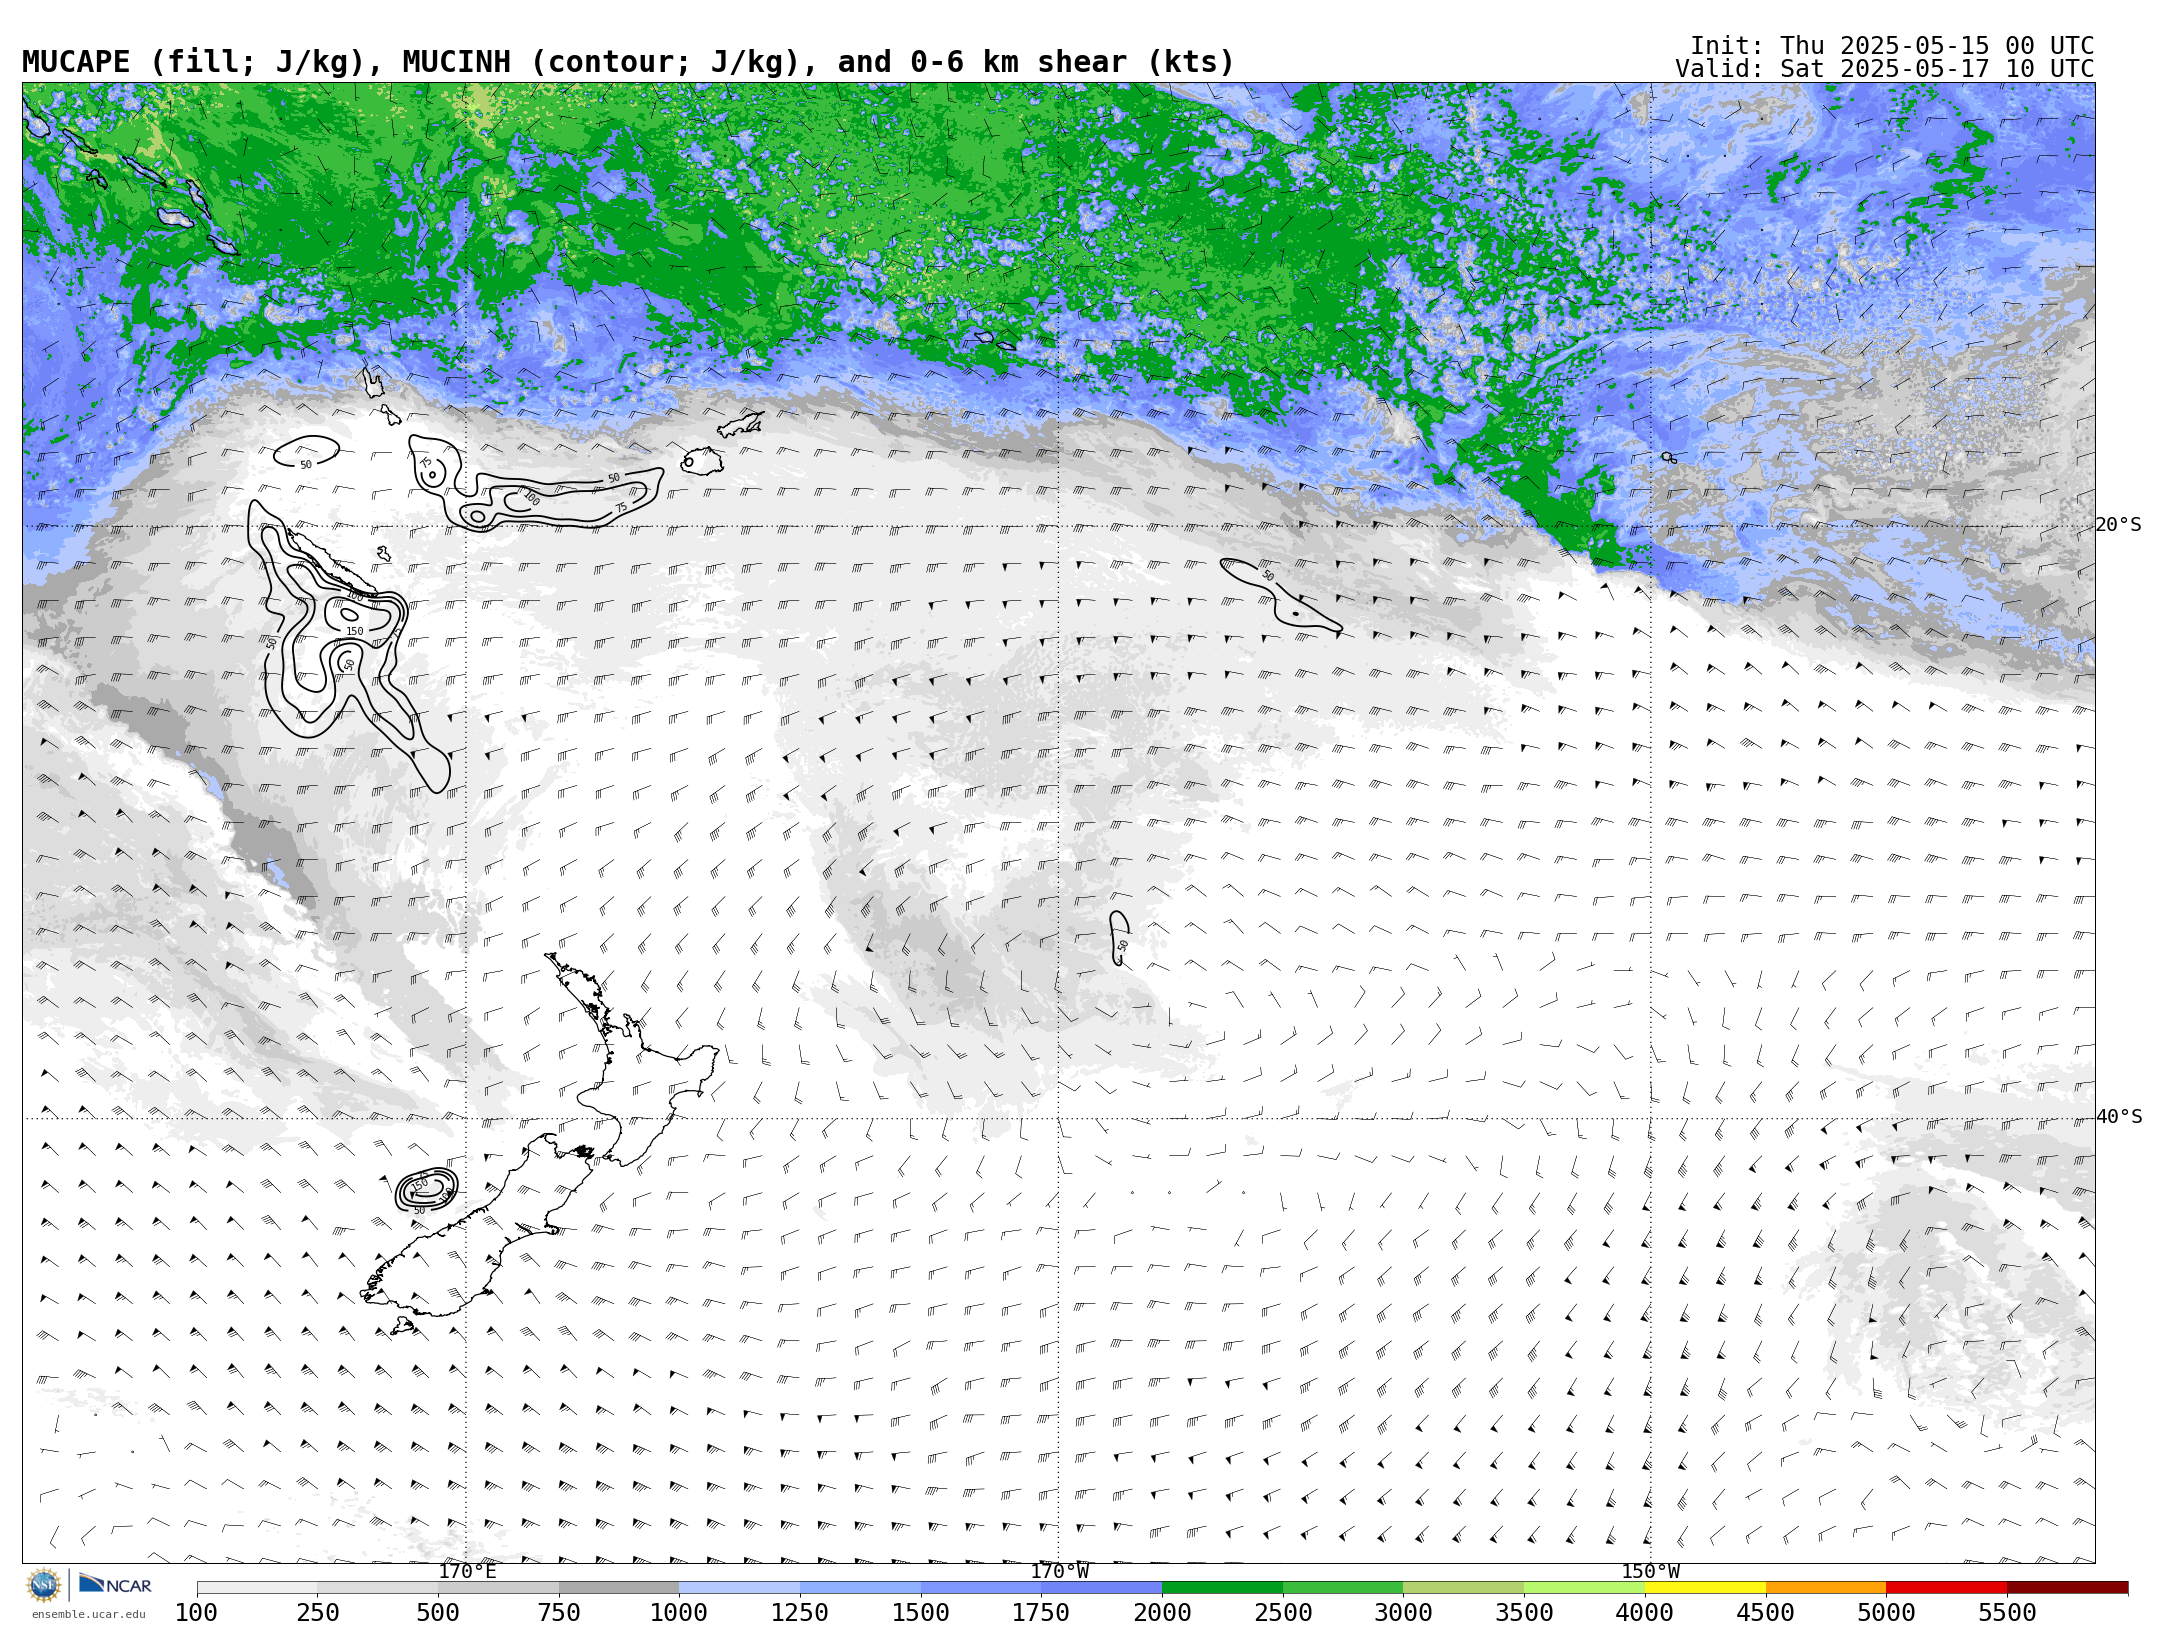Pick the lime green 3500–4000 colorbar swatch
The height and width of the screenshot is (1626, 2160).
[x=1584, y=1588]
